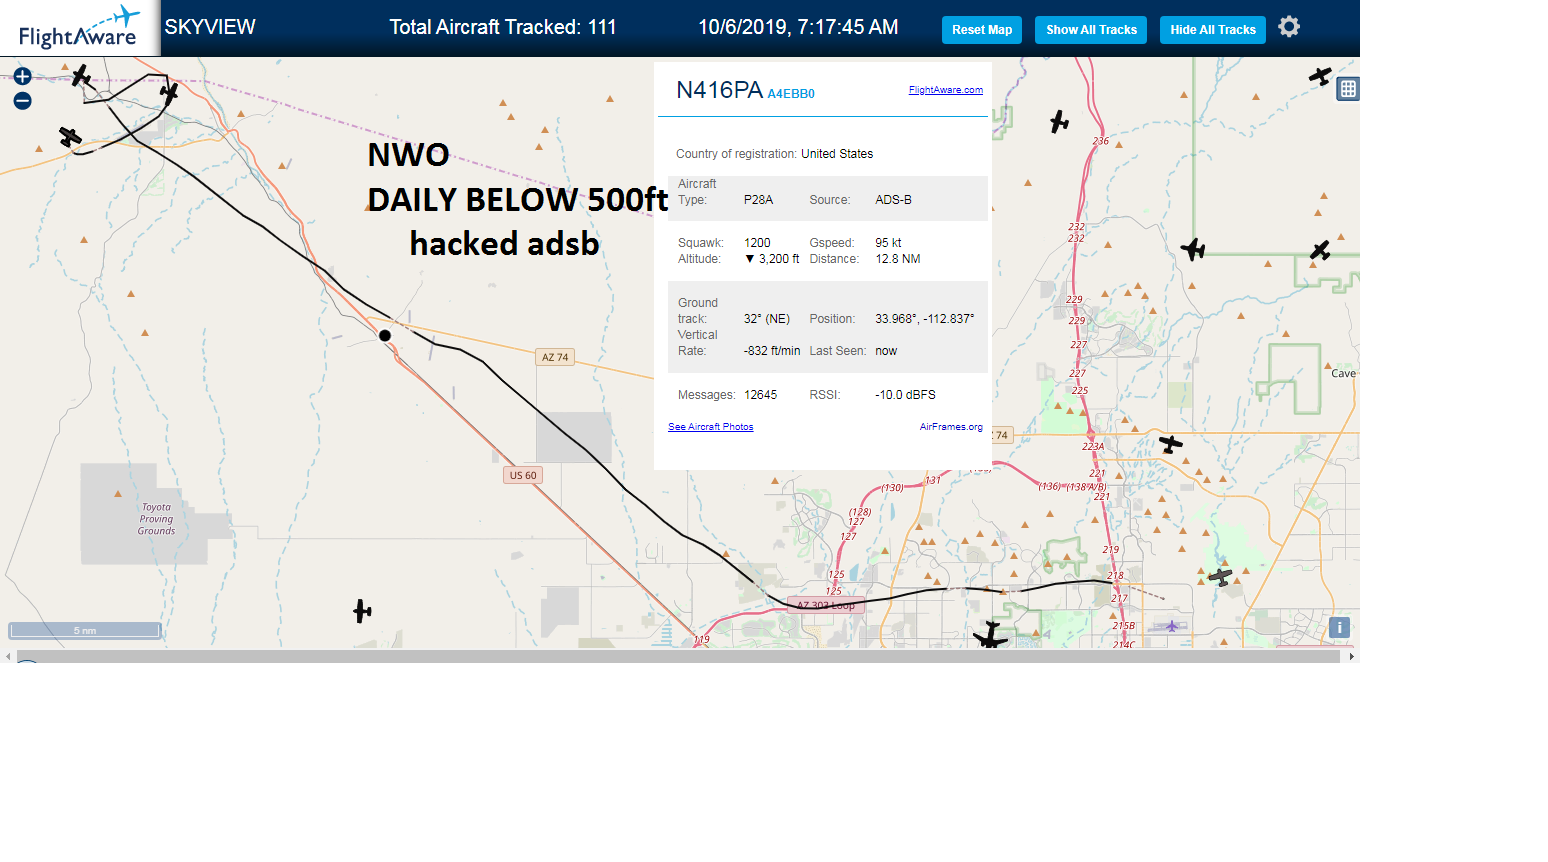Zoom out on the map
The image size is (1548, 862).
(22, 101)
